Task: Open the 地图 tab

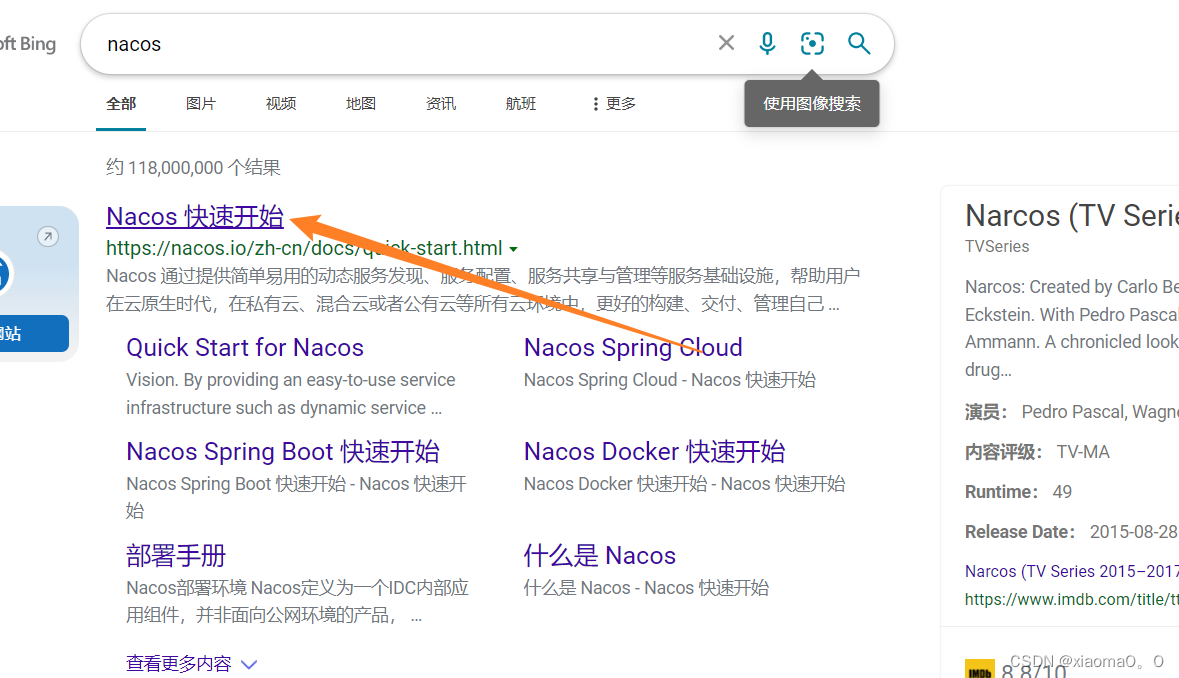Action: pyautogui.click(x=361, y=104)
